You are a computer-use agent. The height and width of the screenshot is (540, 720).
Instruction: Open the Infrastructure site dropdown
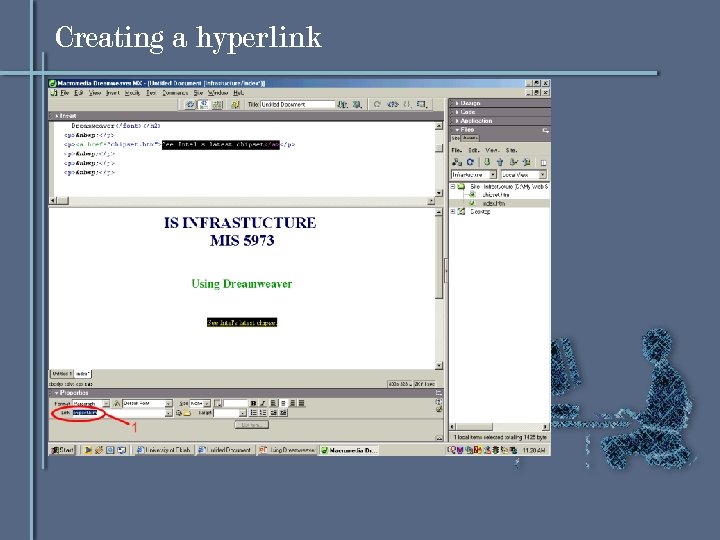click(493, 174)
